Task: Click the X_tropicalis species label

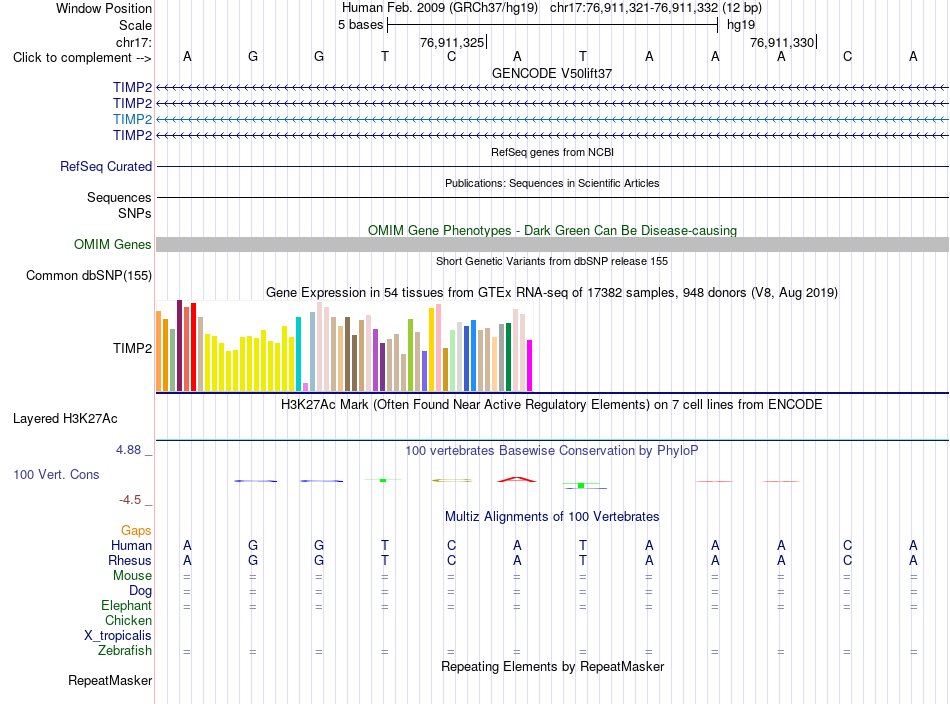Action: coord(118,636)
